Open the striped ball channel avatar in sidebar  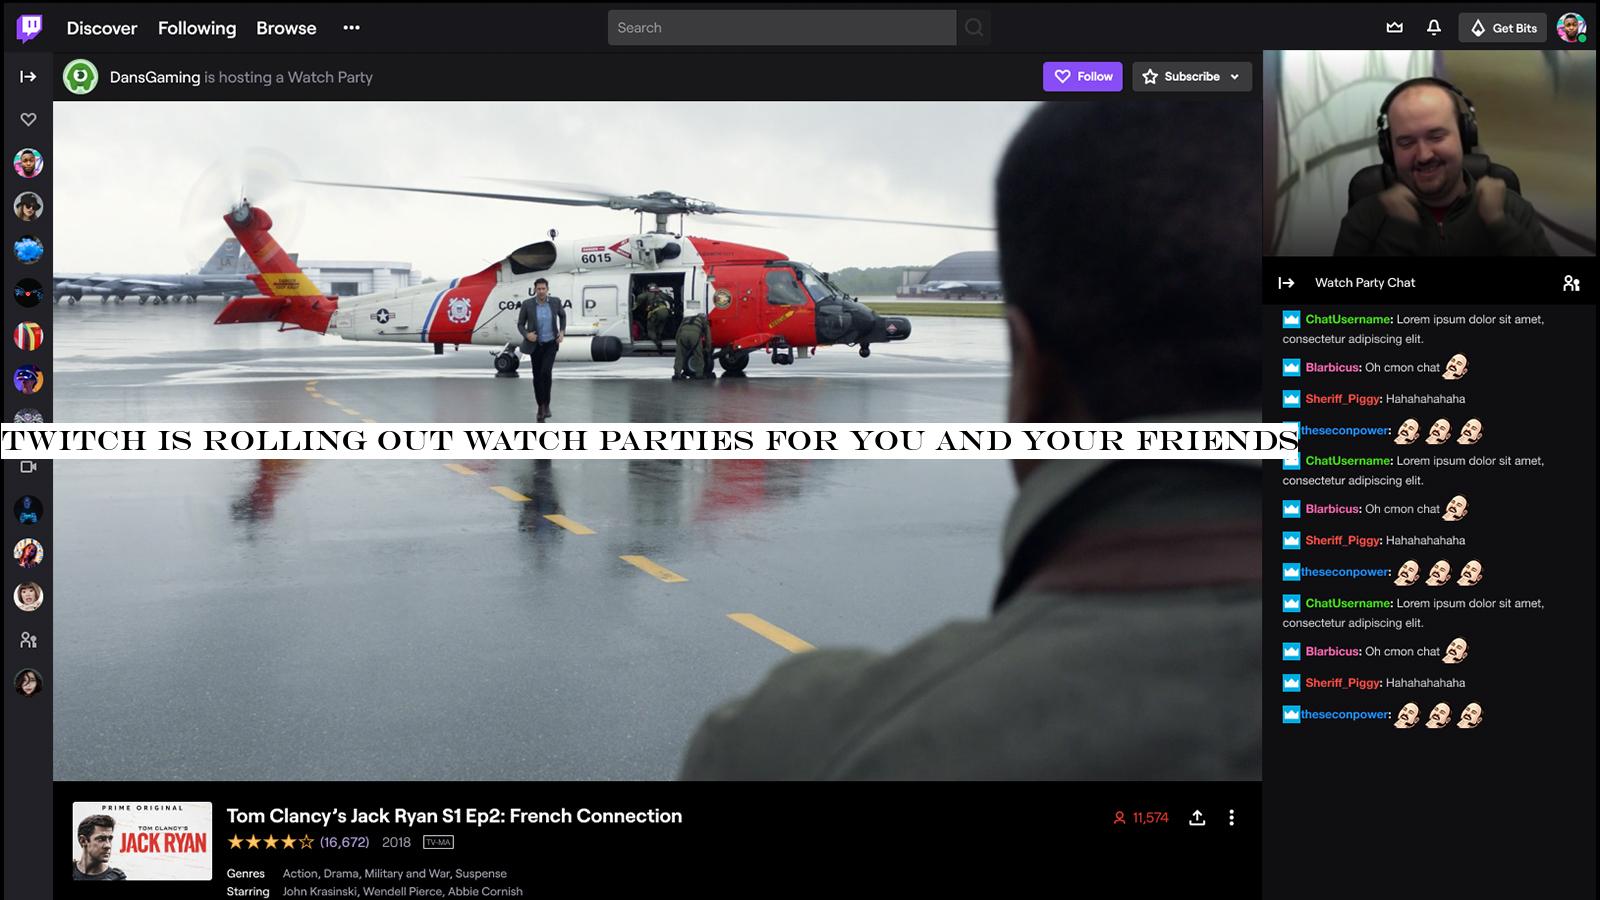pos(28,336)
